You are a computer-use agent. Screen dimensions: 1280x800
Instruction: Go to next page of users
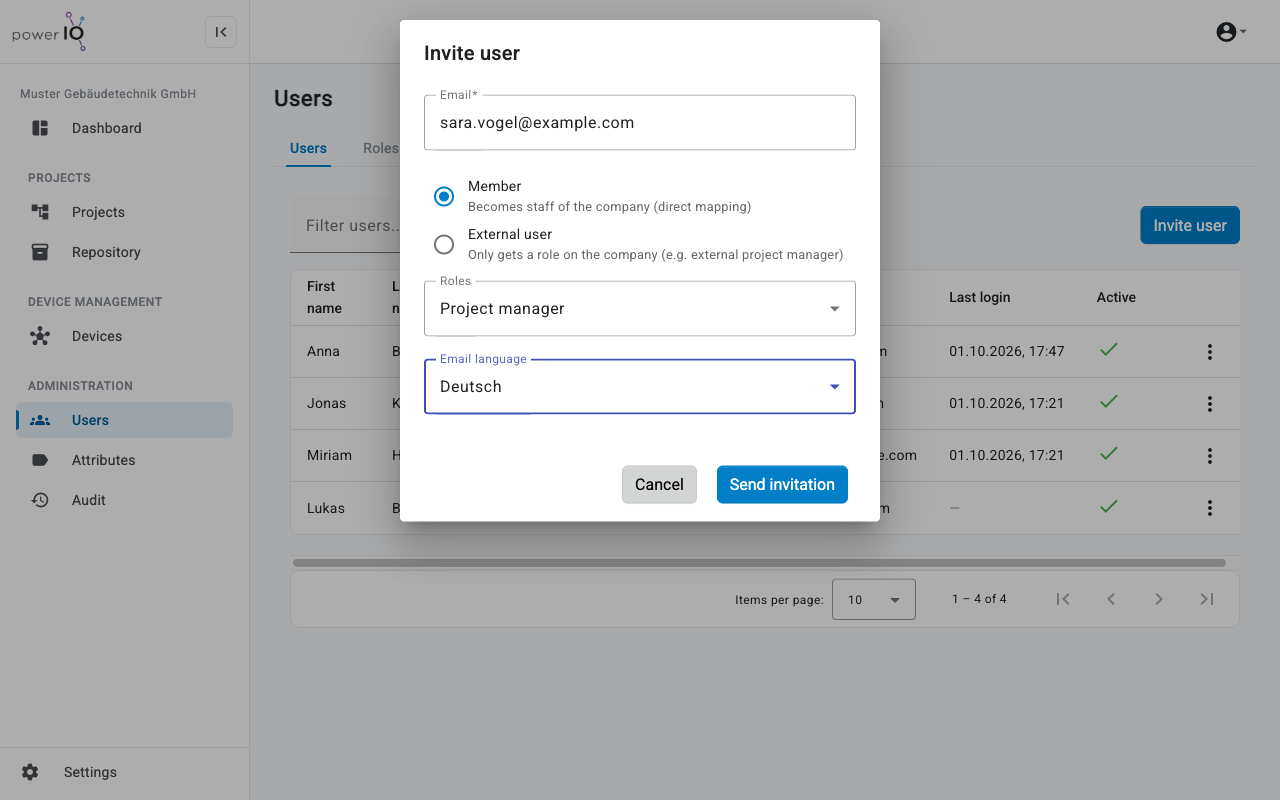pyautogui.click(x=1159, y=599)
